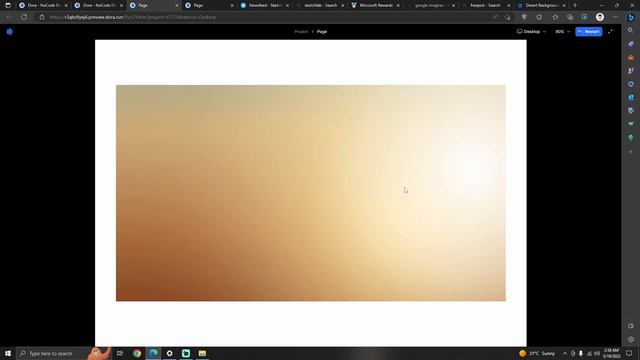
Task: Click the sidebar settings gear at bottom
Action: click(x=631, y=339)
